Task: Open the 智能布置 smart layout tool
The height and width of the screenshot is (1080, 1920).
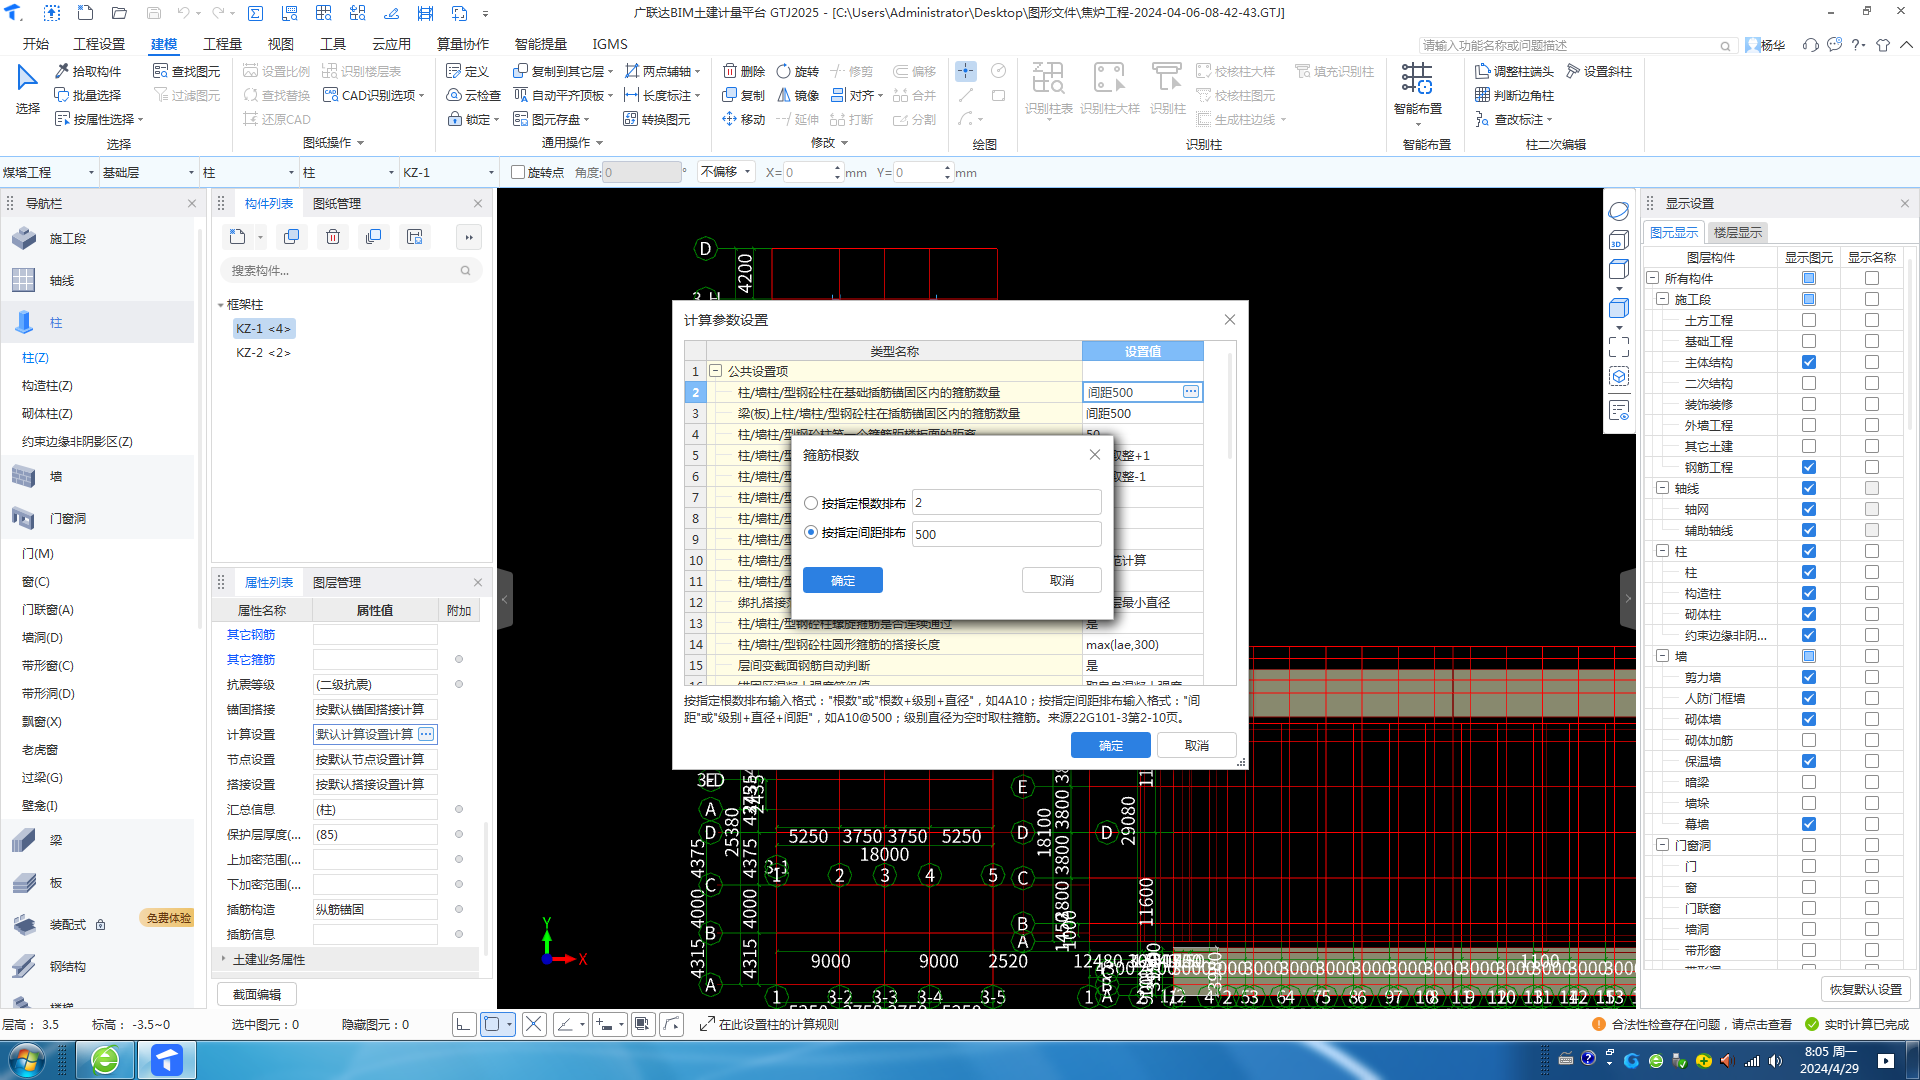Action: click(1417, 91)
